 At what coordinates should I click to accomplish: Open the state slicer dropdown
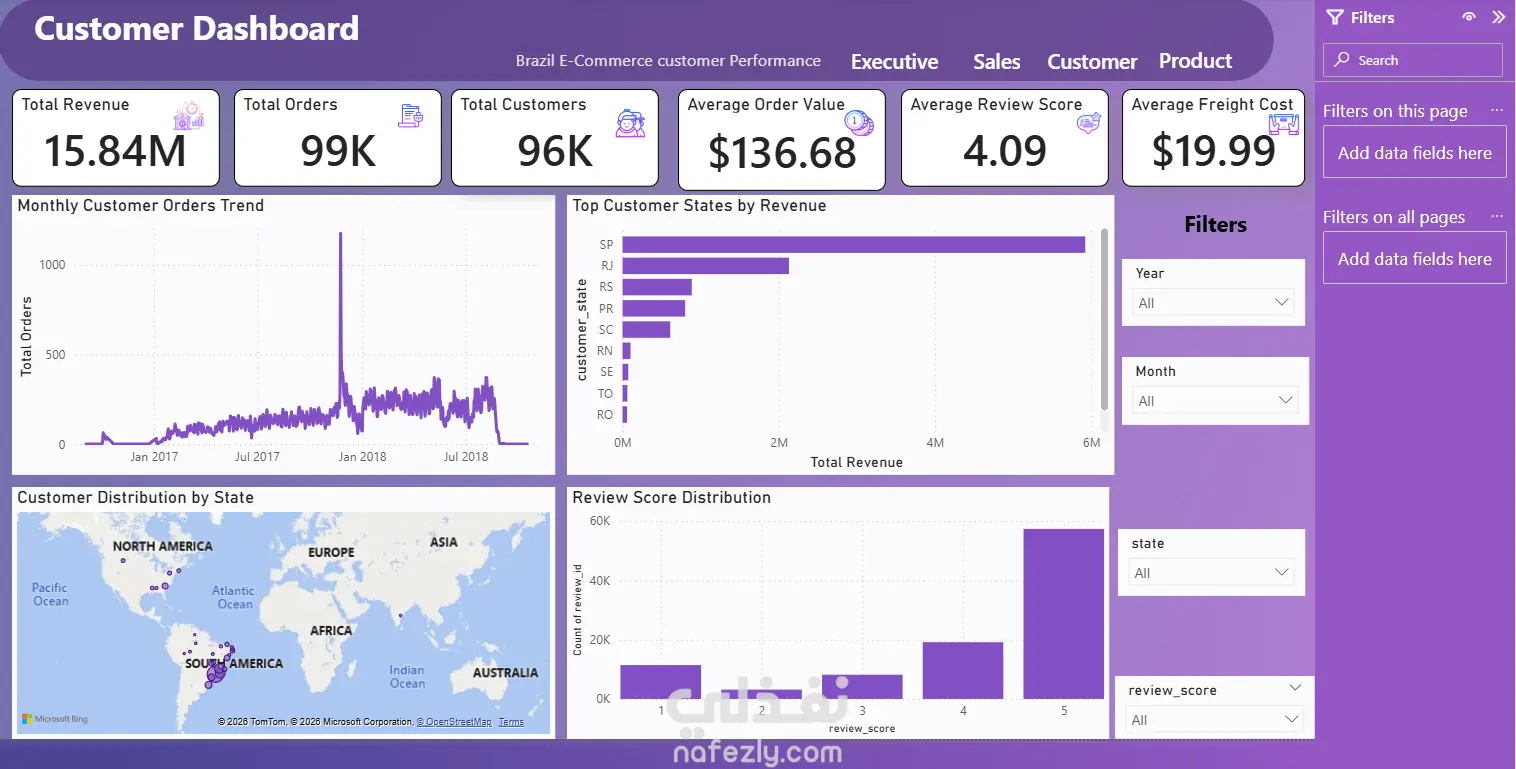point(1211,572)
